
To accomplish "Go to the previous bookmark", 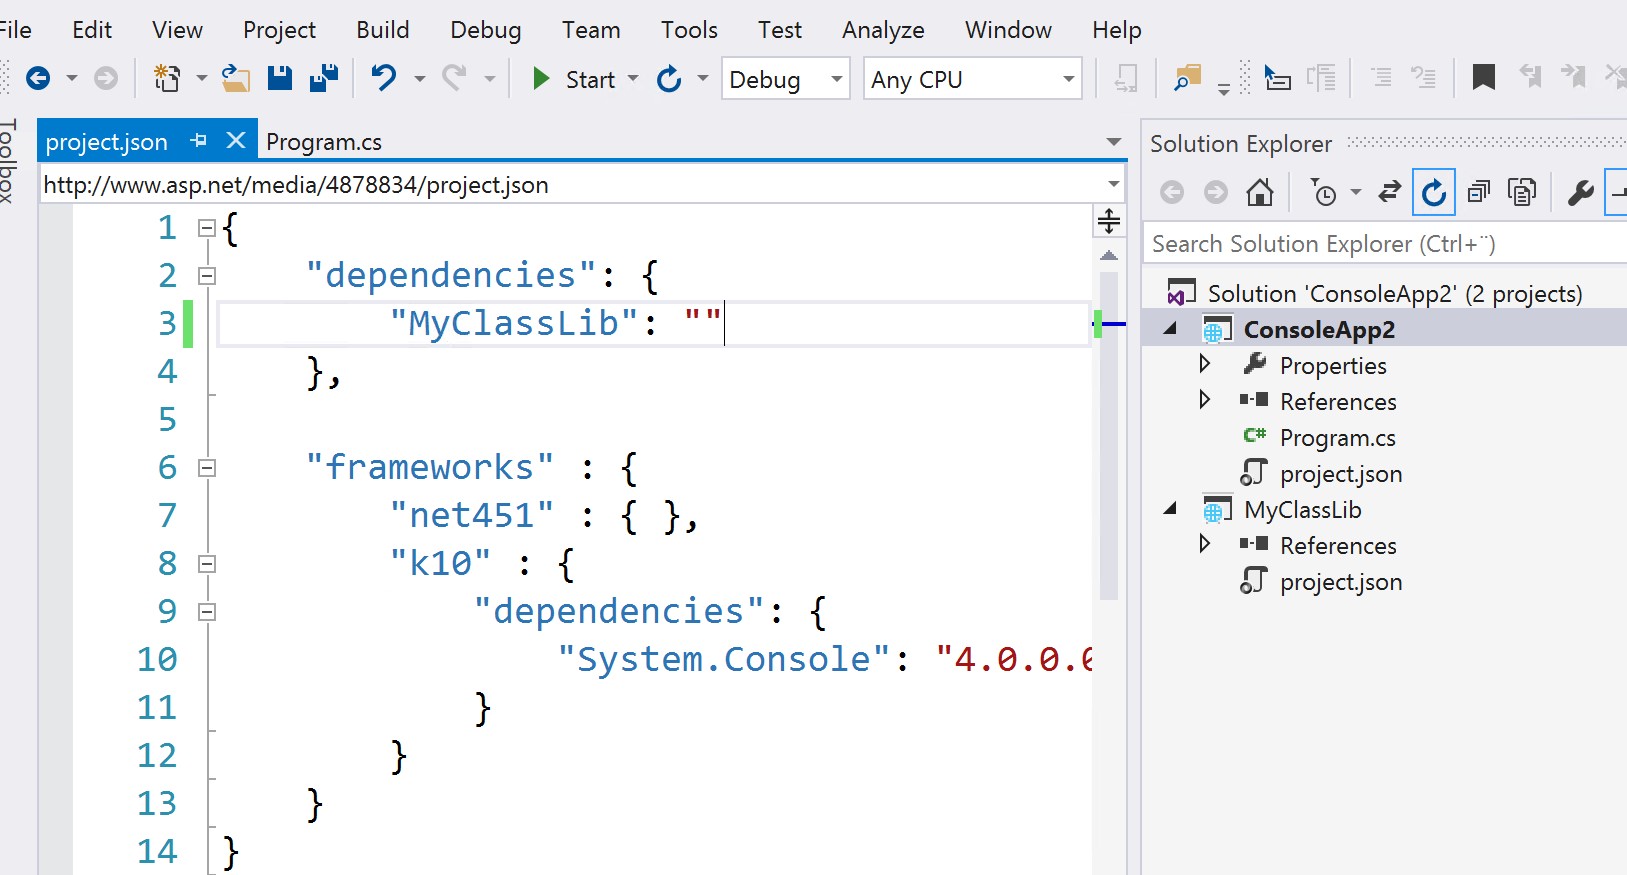I will click(1530, 76).
